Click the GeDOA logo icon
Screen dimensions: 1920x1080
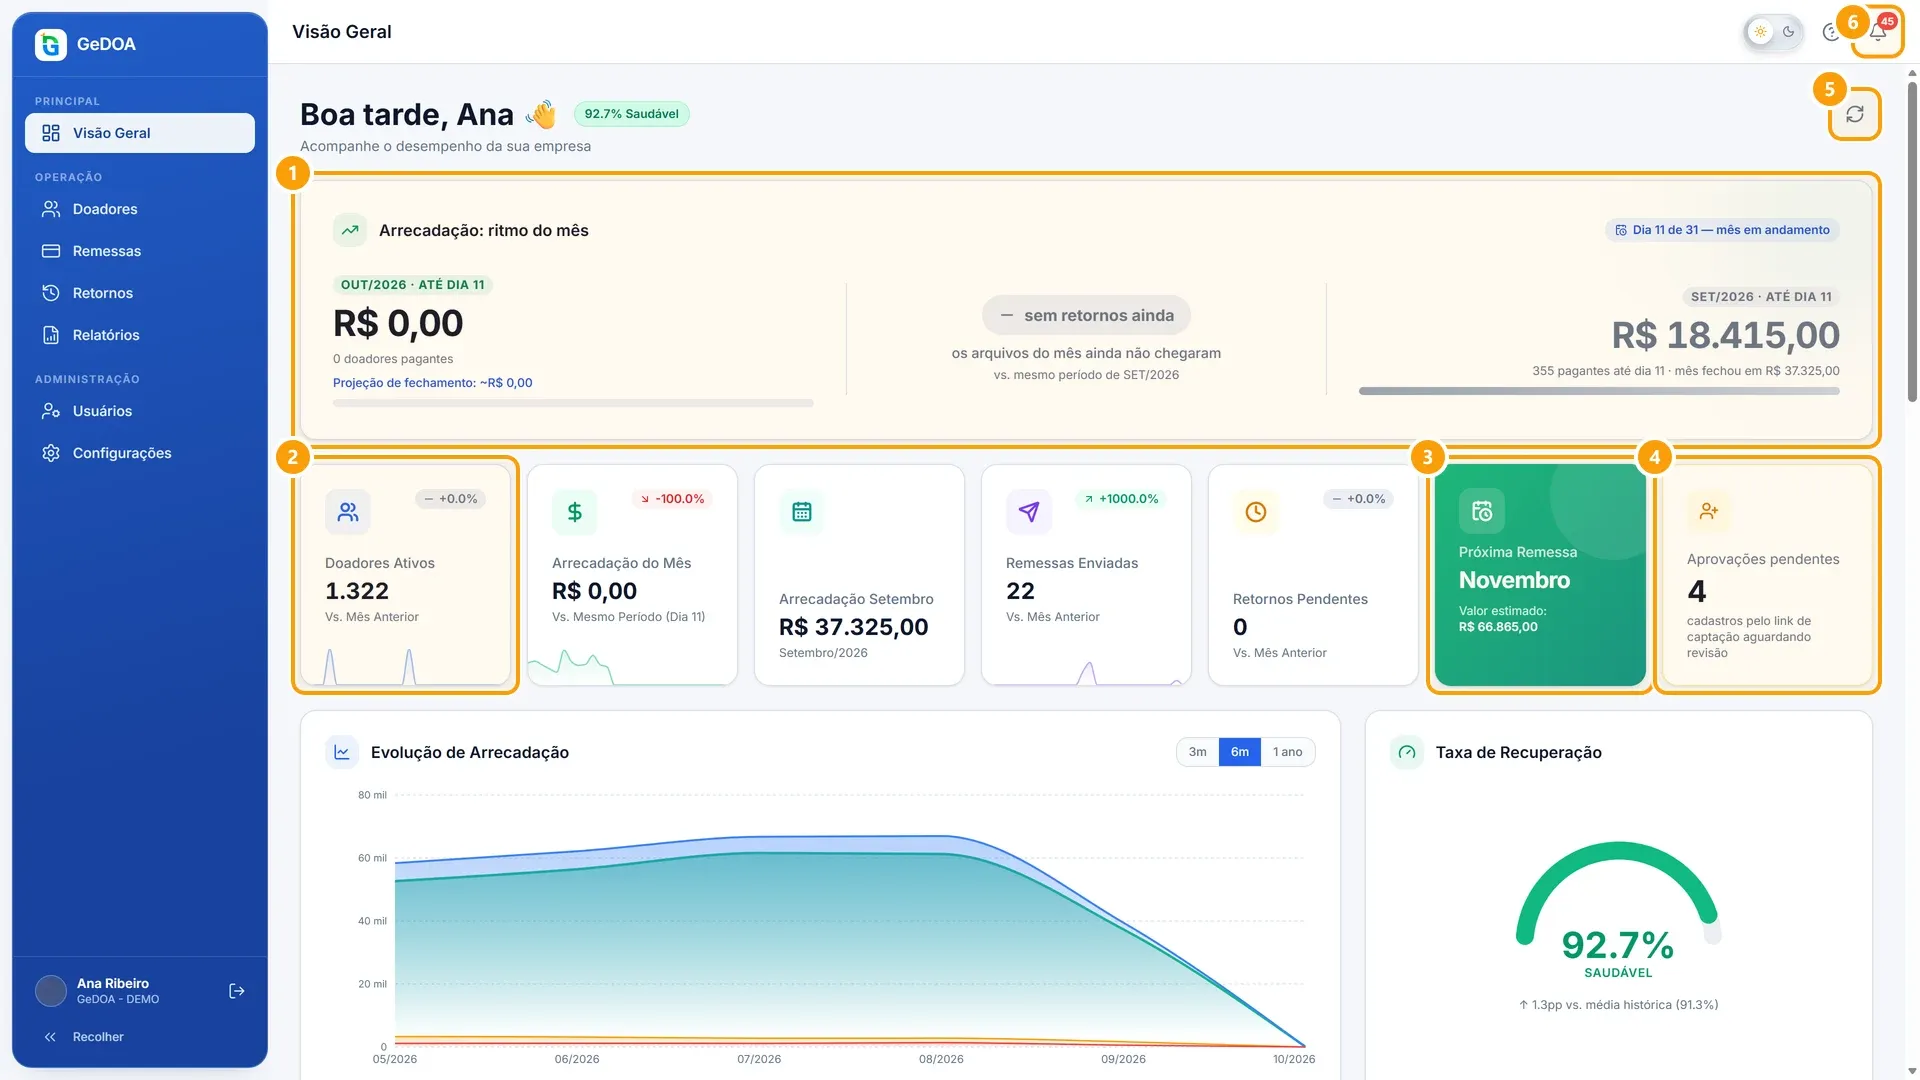(51, 44)
